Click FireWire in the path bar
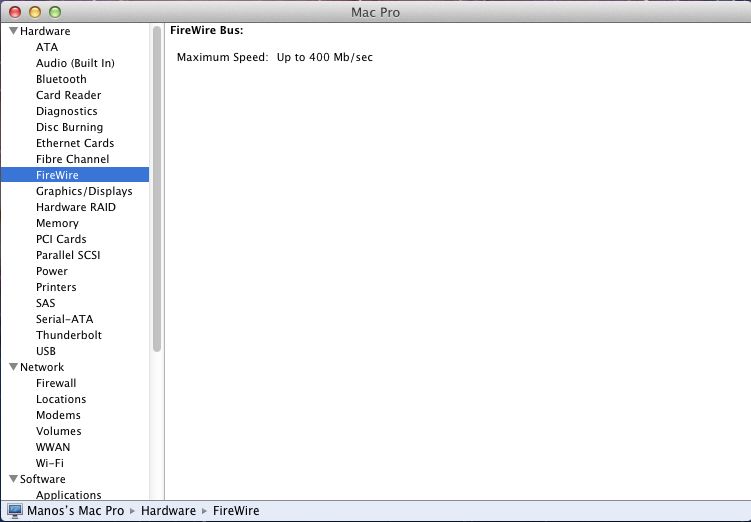The width and height of the screenshot is (751, 522). pyautogui.click(x=236, y=511)
